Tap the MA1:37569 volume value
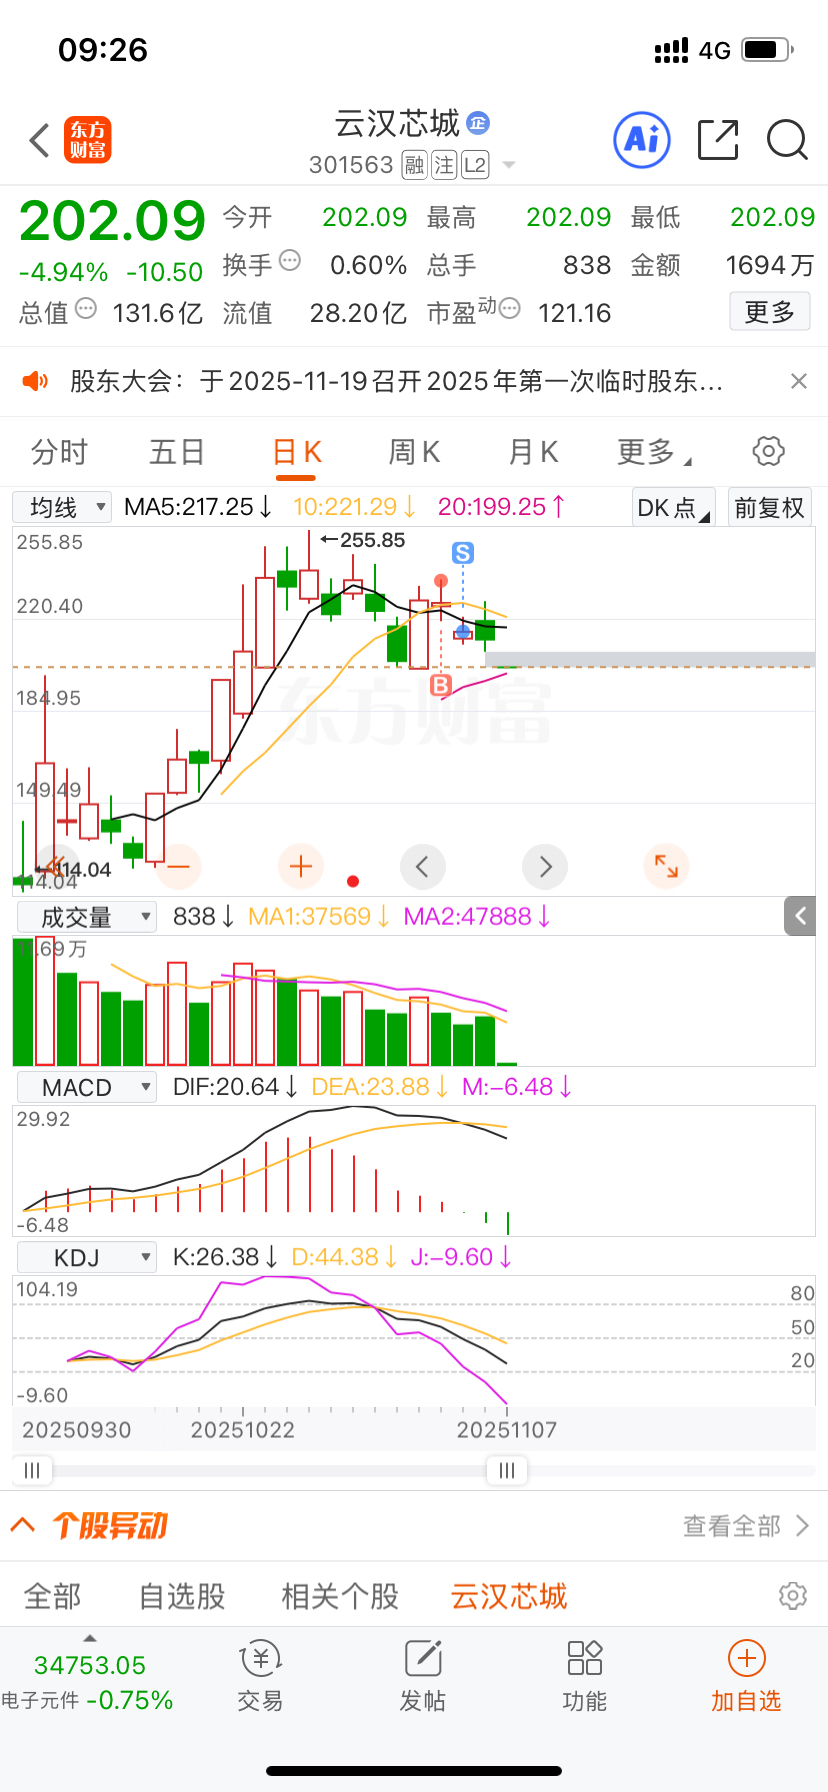Screen dimensions: 828x1792 pyautogui.click(x=319, y=917)
